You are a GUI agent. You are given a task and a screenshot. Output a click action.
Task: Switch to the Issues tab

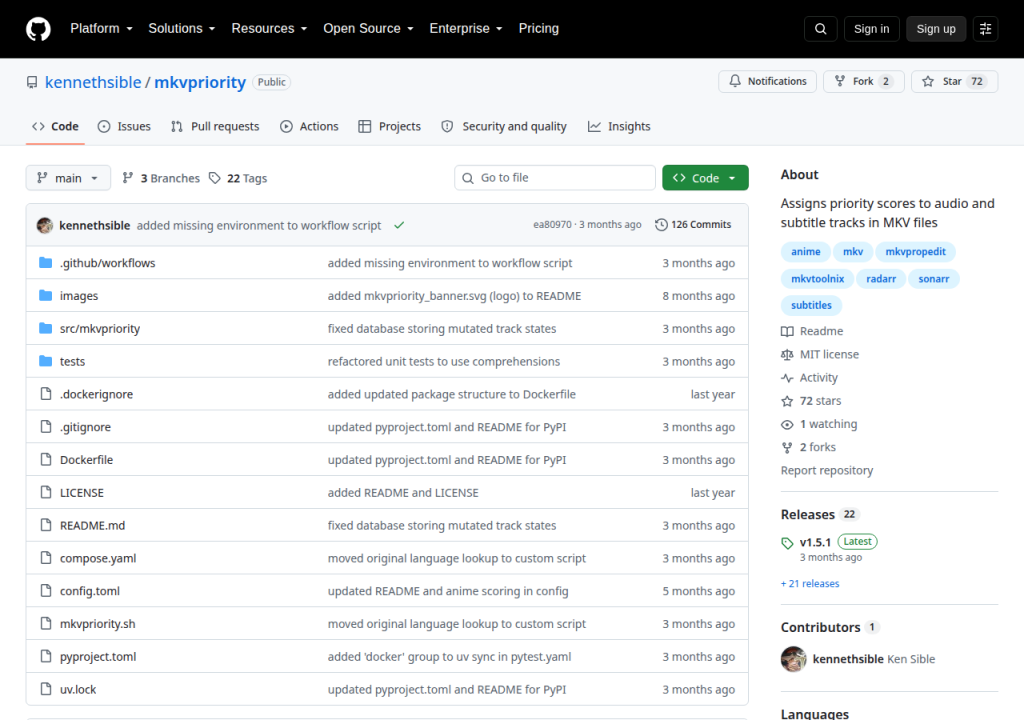pos(124,126)
